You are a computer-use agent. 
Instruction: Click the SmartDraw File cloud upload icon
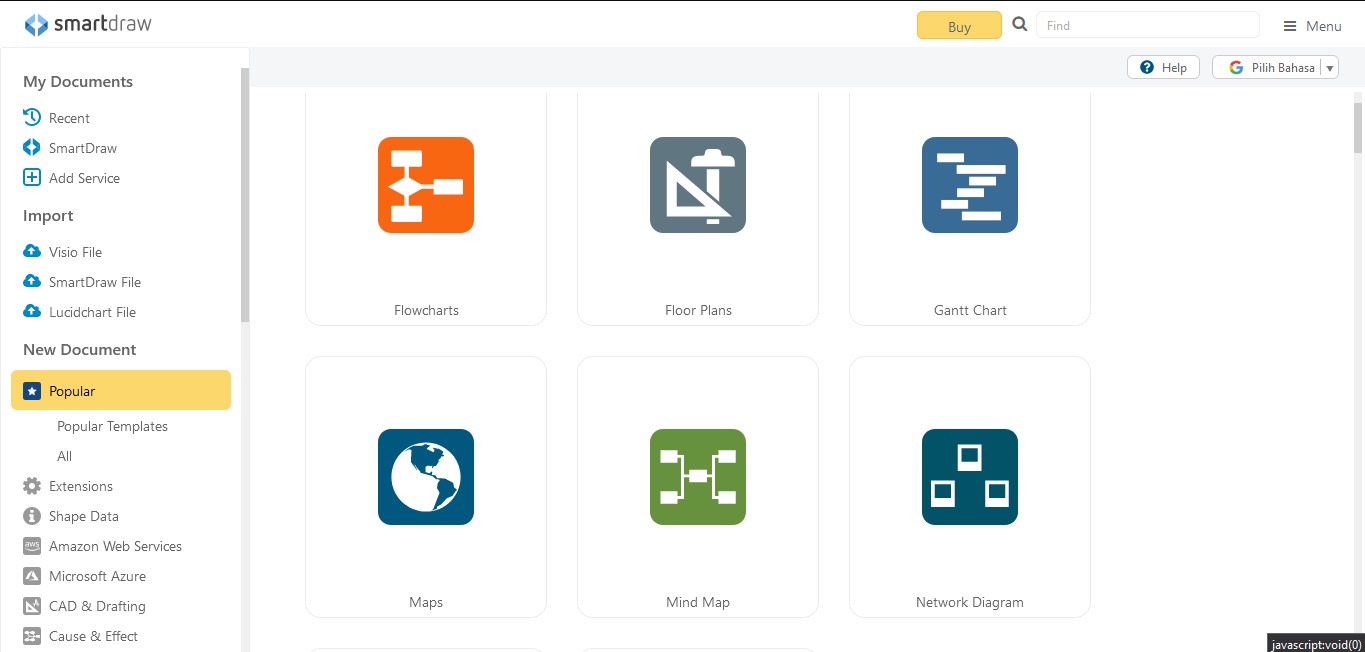pos(32,281)
